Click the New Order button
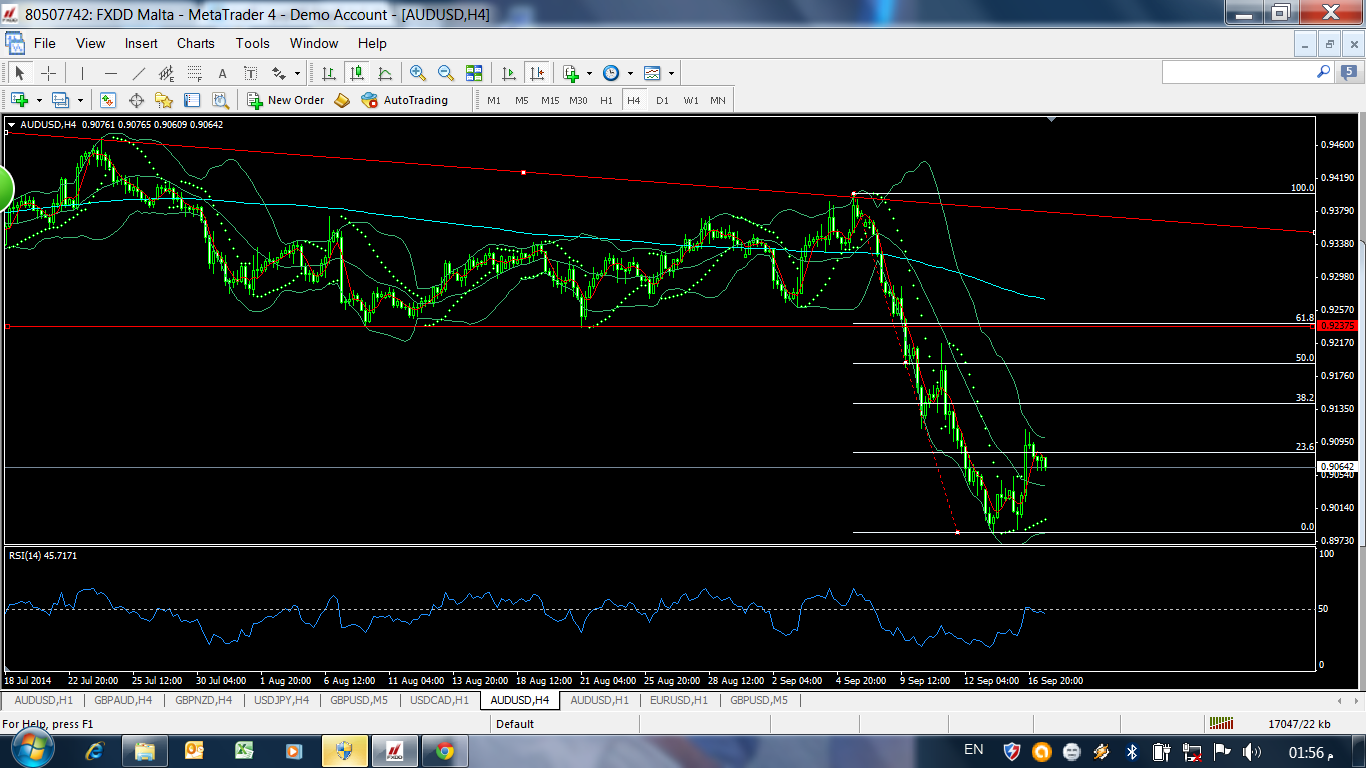Image resolution: width=1366 pixels, height=768 pixels. (286, 100)
